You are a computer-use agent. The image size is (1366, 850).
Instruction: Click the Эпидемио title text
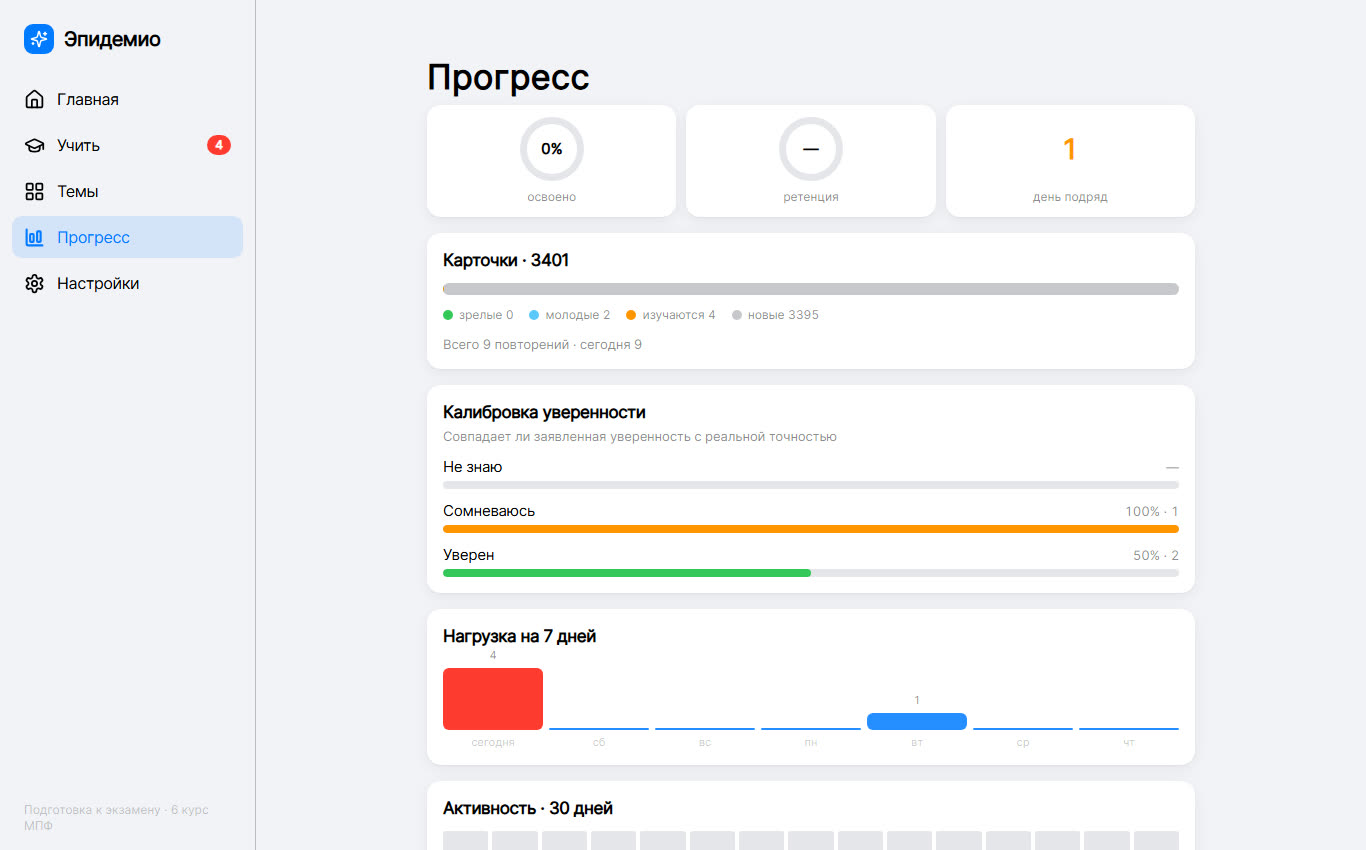point(112,40)
